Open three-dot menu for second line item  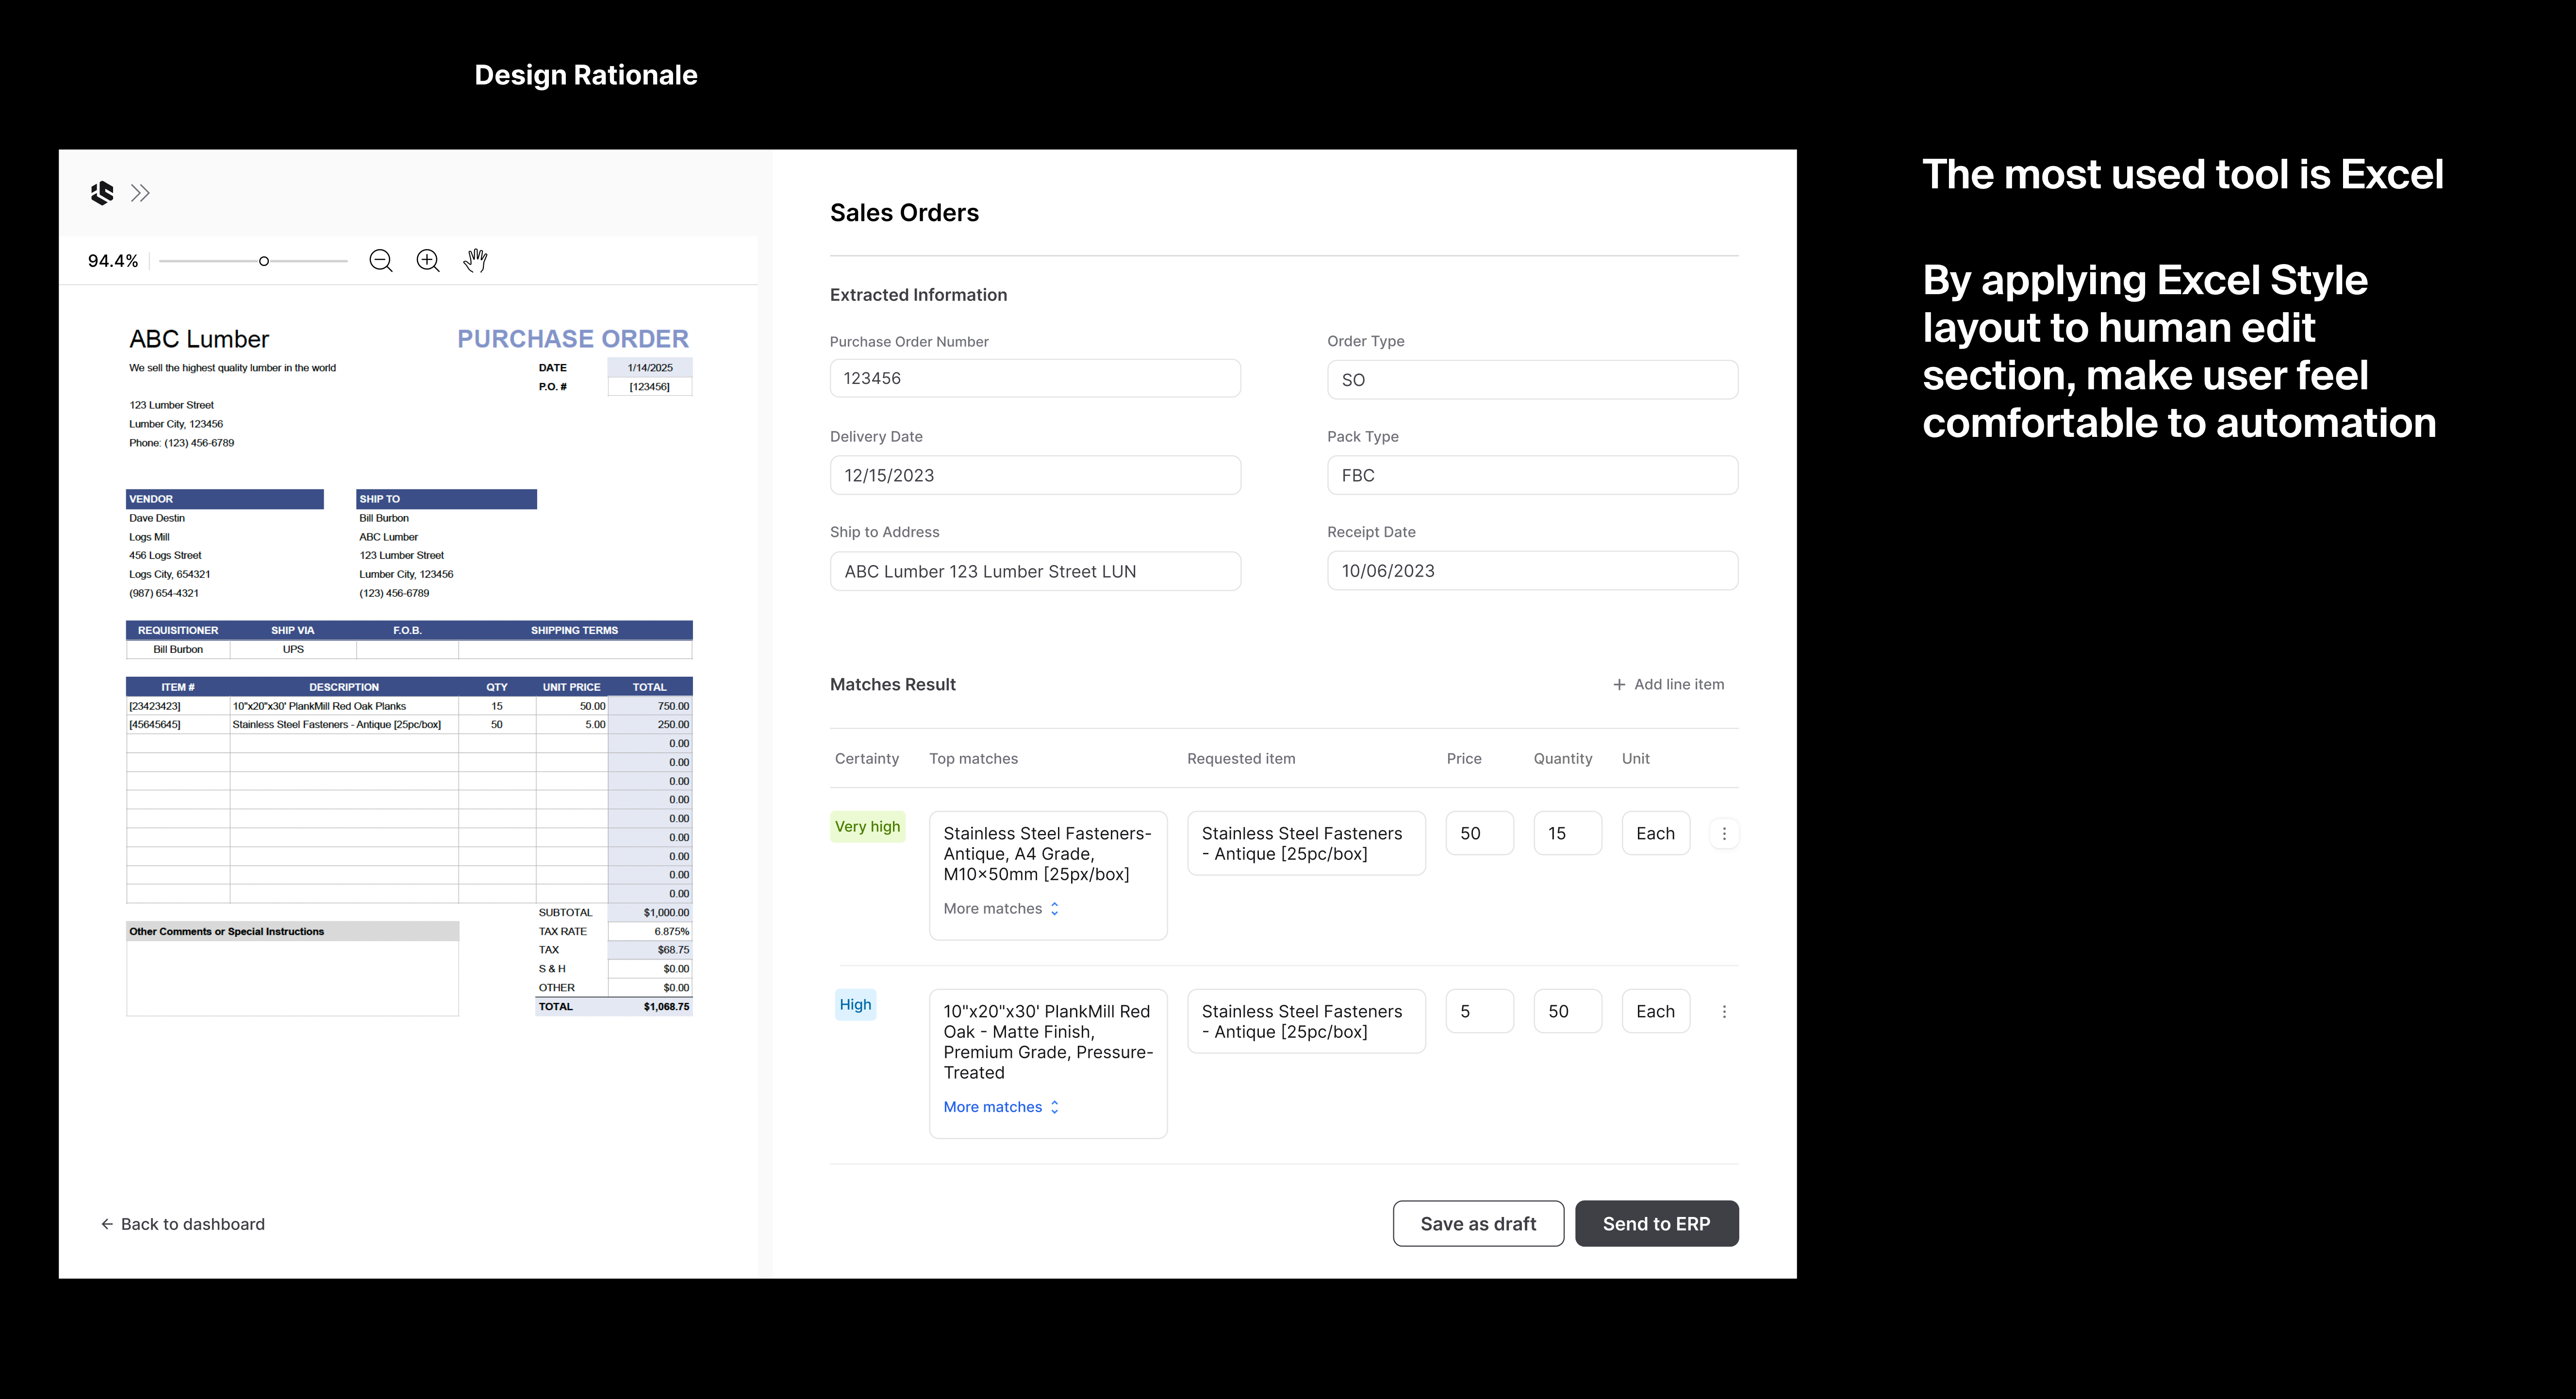coord(1724,1012)
